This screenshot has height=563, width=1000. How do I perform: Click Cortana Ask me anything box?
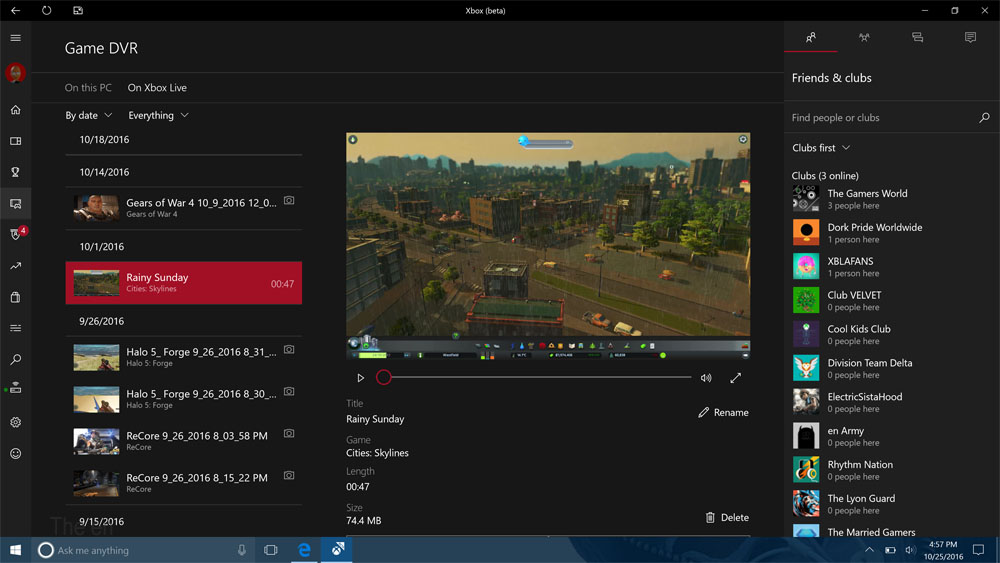click(143, 550)
